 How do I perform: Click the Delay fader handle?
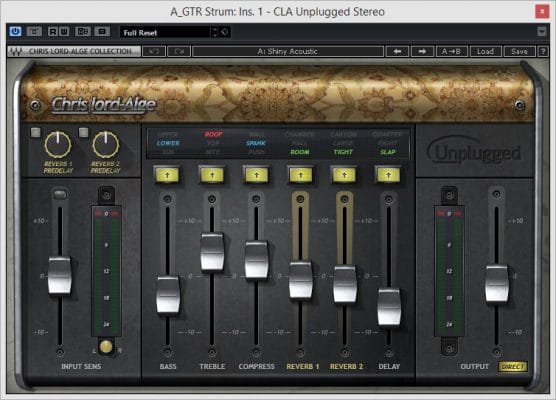[x=389, y=307]
